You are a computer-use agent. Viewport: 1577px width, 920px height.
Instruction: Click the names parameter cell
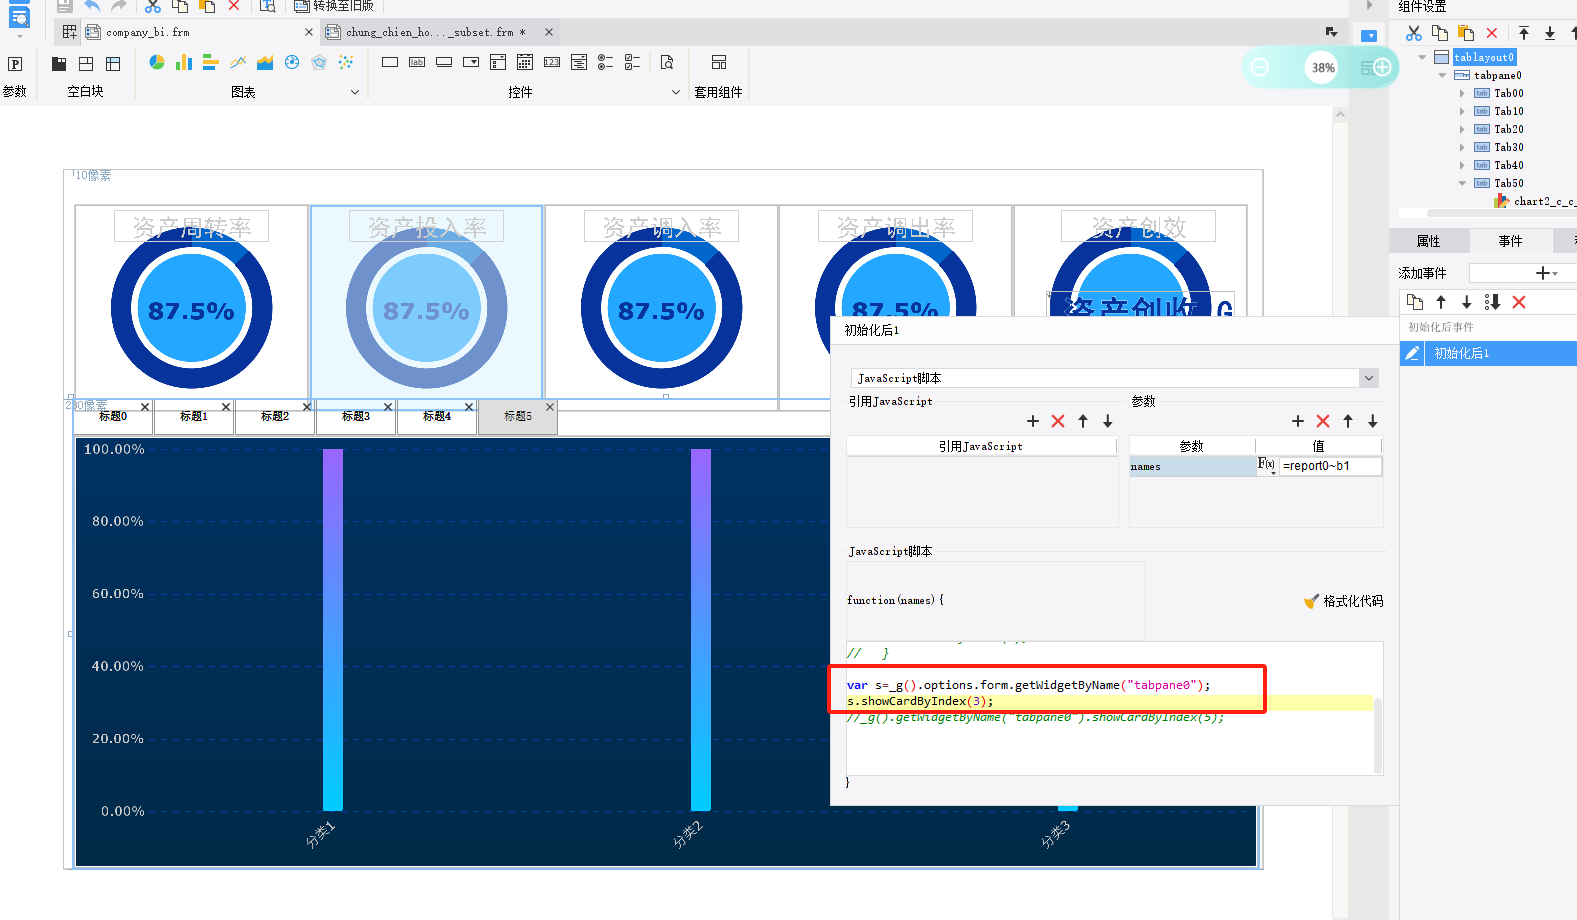click(x=1192, y=467)
